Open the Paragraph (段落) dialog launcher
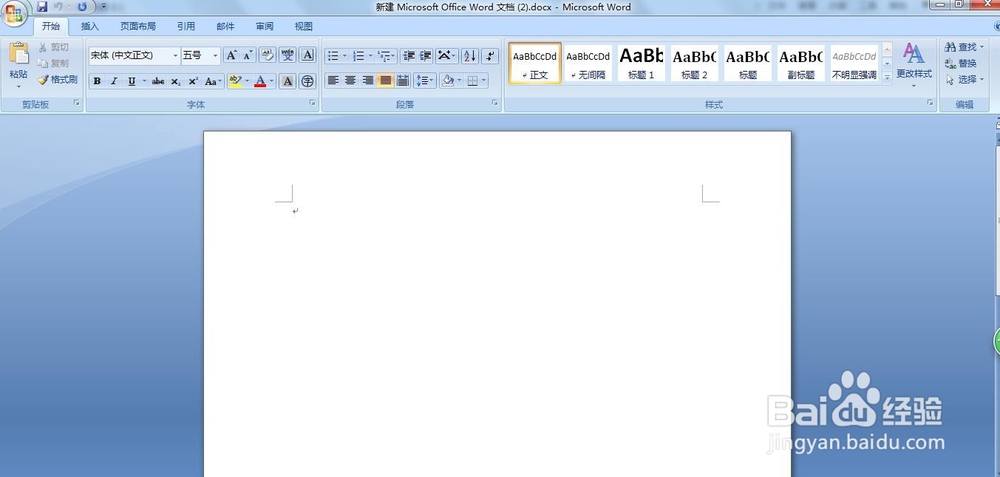Viewport: 1000px width, 477px height. pos(495,102)
